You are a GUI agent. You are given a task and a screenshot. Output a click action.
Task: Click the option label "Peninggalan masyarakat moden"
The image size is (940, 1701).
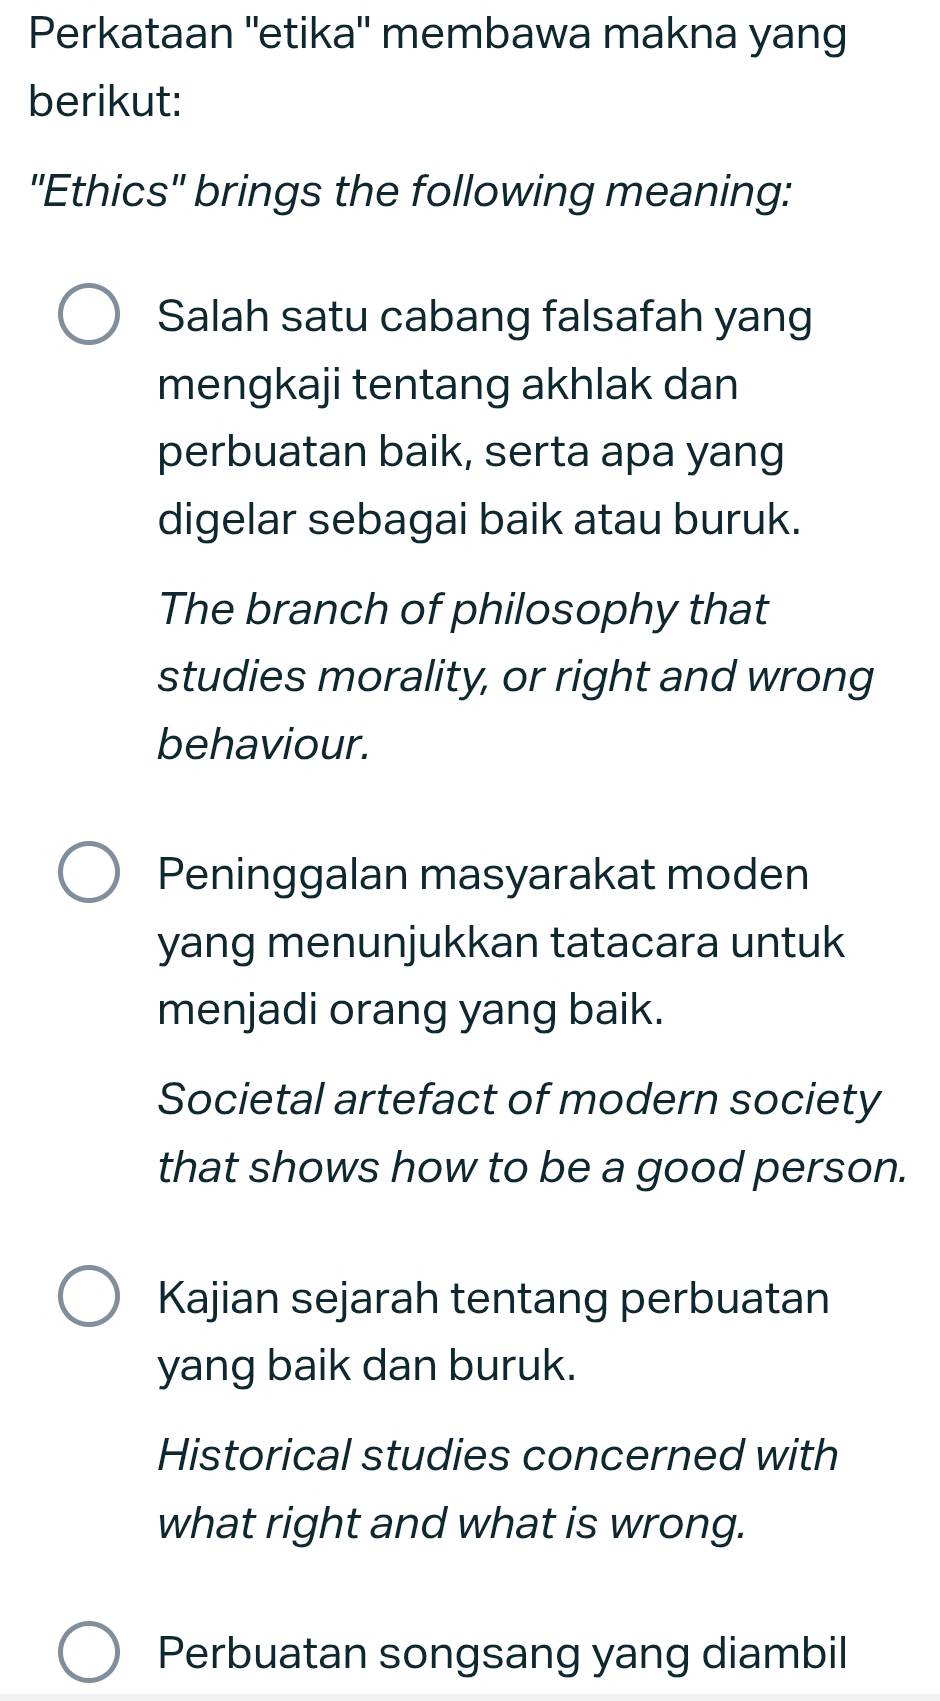coord(483,875)
